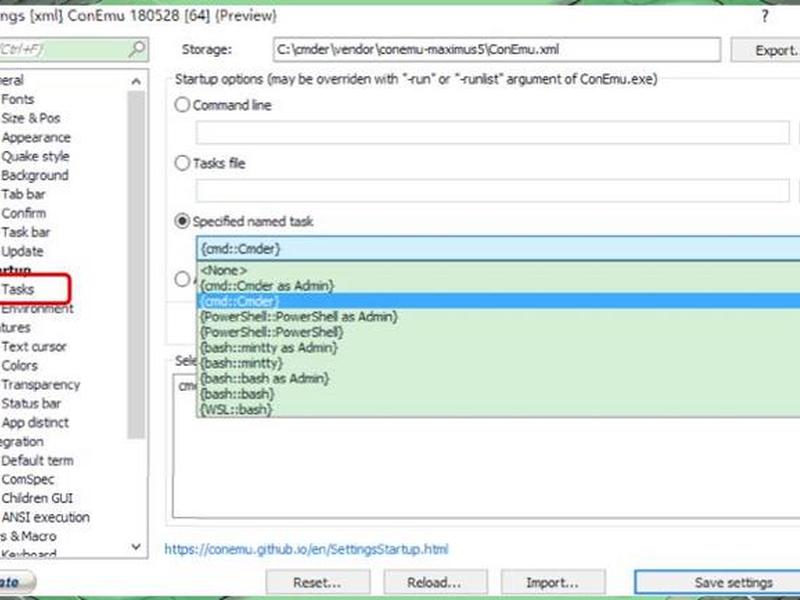Image resolution: width=800 pixels, height=600 pixels.
Task: Click the tree scrollbar down arrow
Action: coord(136,547)
